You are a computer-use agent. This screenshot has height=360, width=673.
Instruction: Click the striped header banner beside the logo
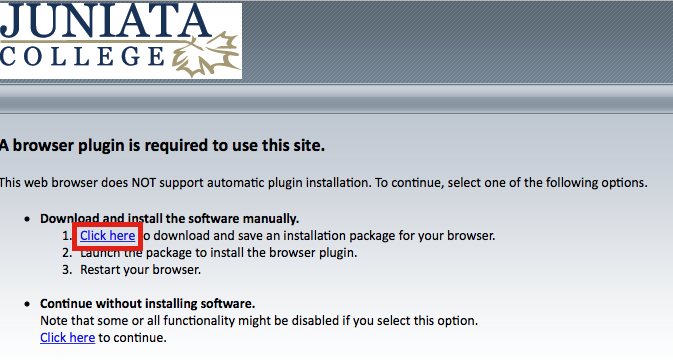pyautogui.click(x=457, y=42)
